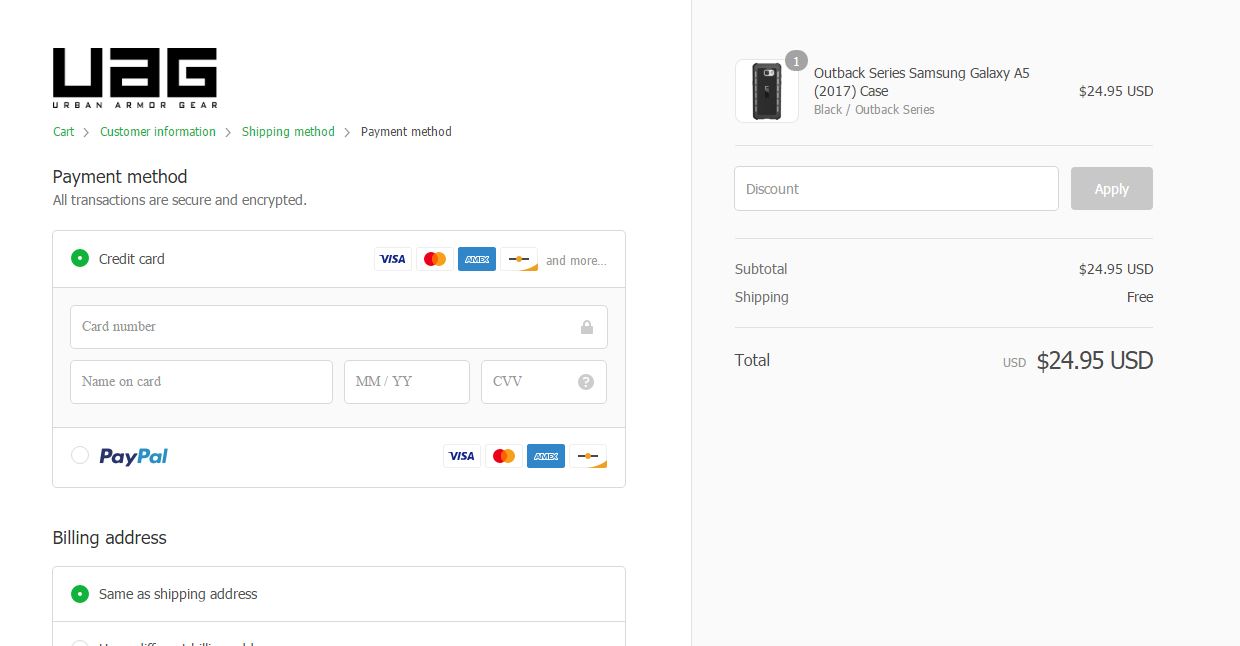Image resolution: width=1240 pixels, height=646 pixels.
Task: Click the Total $24.95 USD amount
Action: [1095, 361]
